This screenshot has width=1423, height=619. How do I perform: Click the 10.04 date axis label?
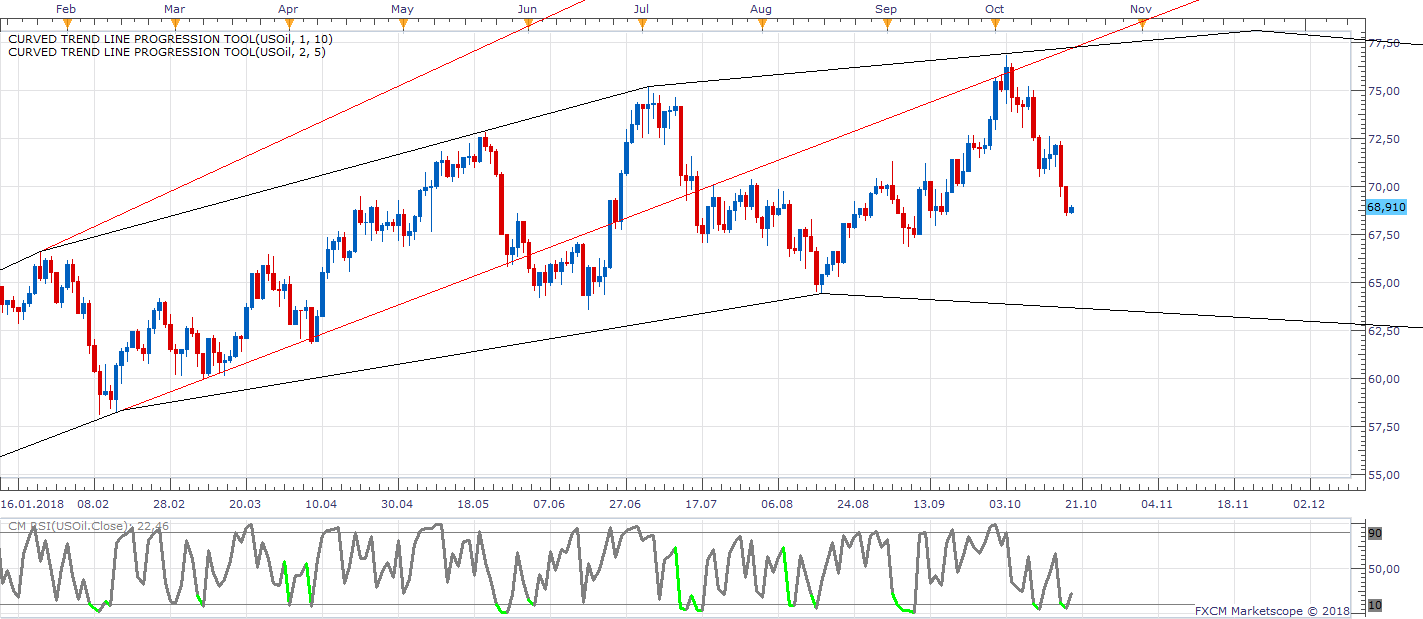321,504
